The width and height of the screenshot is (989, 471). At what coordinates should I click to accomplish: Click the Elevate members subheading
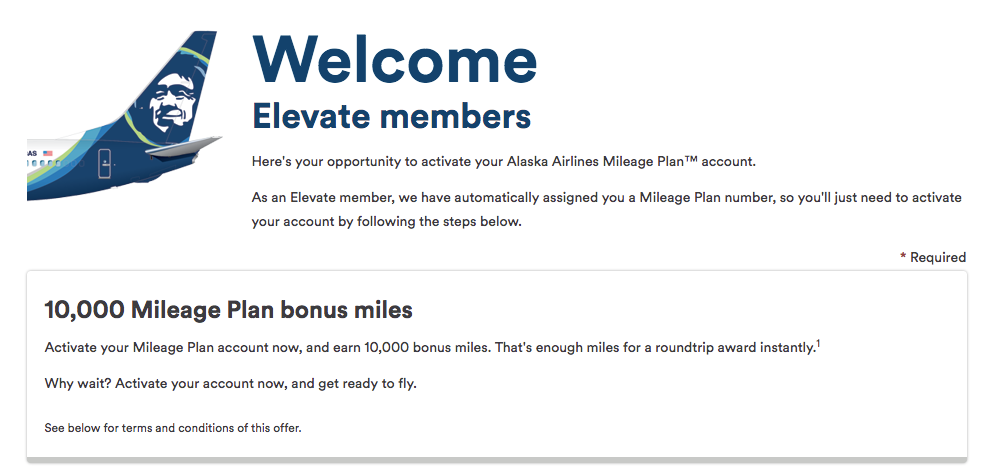(x=391, y=116)
